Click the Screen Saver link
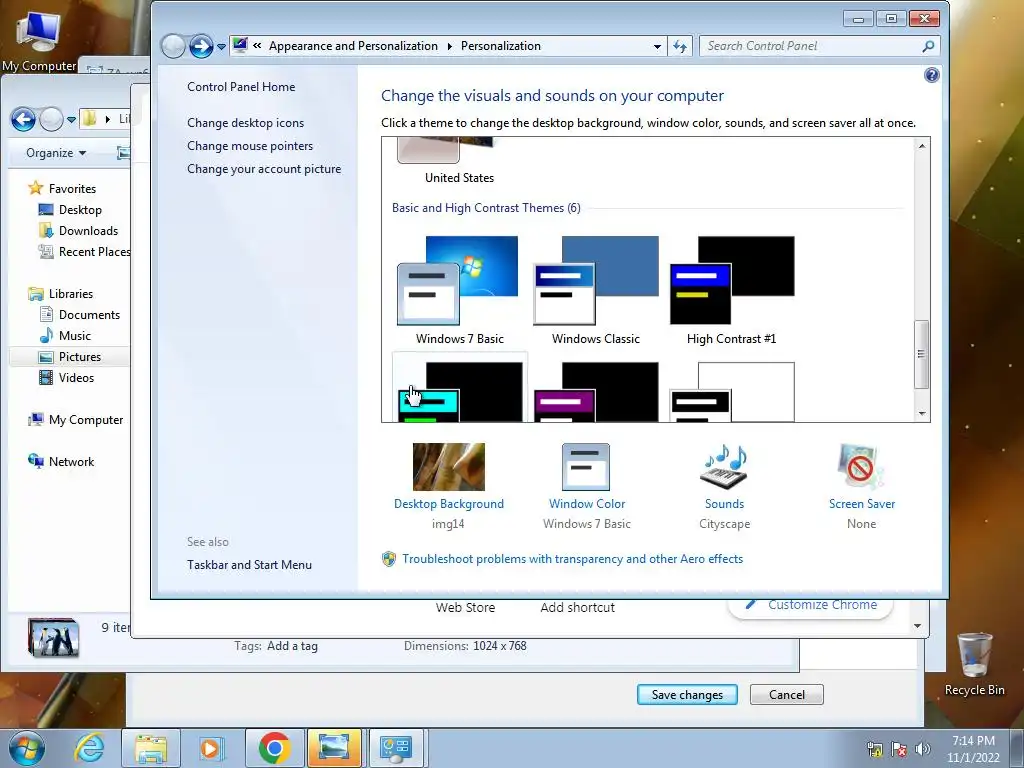Image resolution: width=1024 pixels, height=768 pixels. click(861, 504)
